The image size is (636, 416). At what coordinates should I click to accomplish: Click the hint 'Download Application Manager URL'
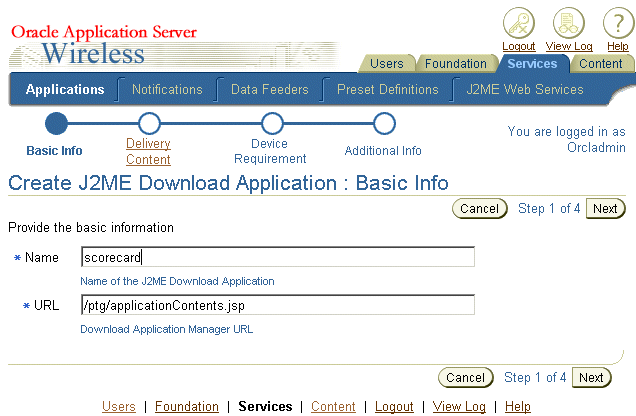pos(166,329)
